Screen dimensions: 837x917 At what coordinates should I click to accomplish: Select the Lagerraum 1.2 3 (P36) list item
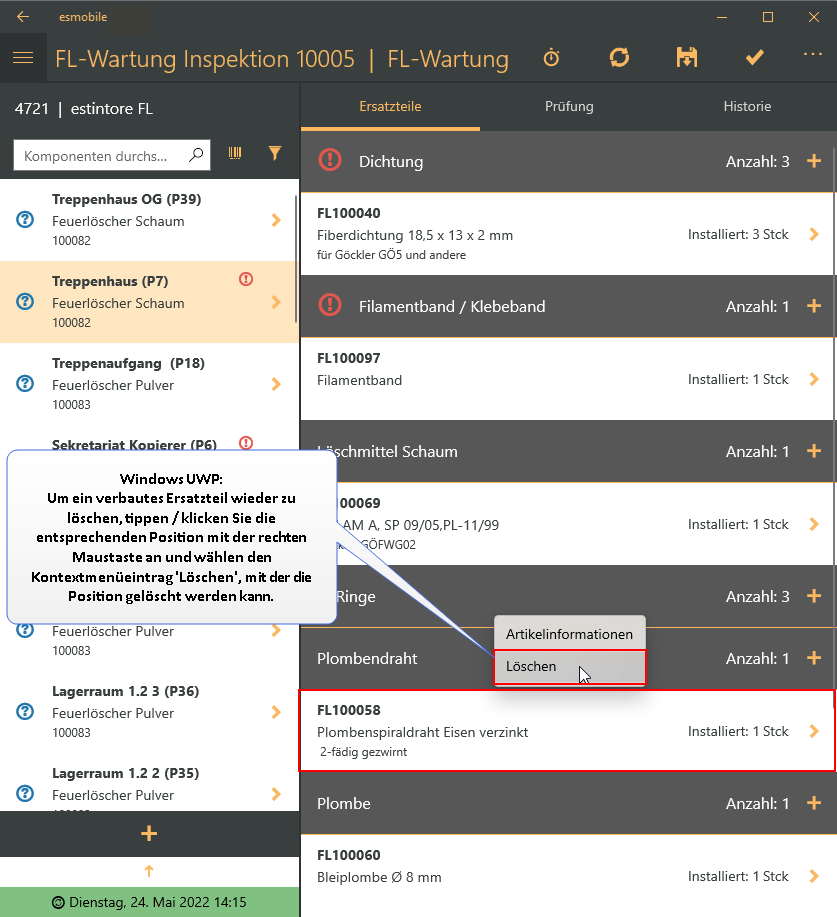pos(148,712)
